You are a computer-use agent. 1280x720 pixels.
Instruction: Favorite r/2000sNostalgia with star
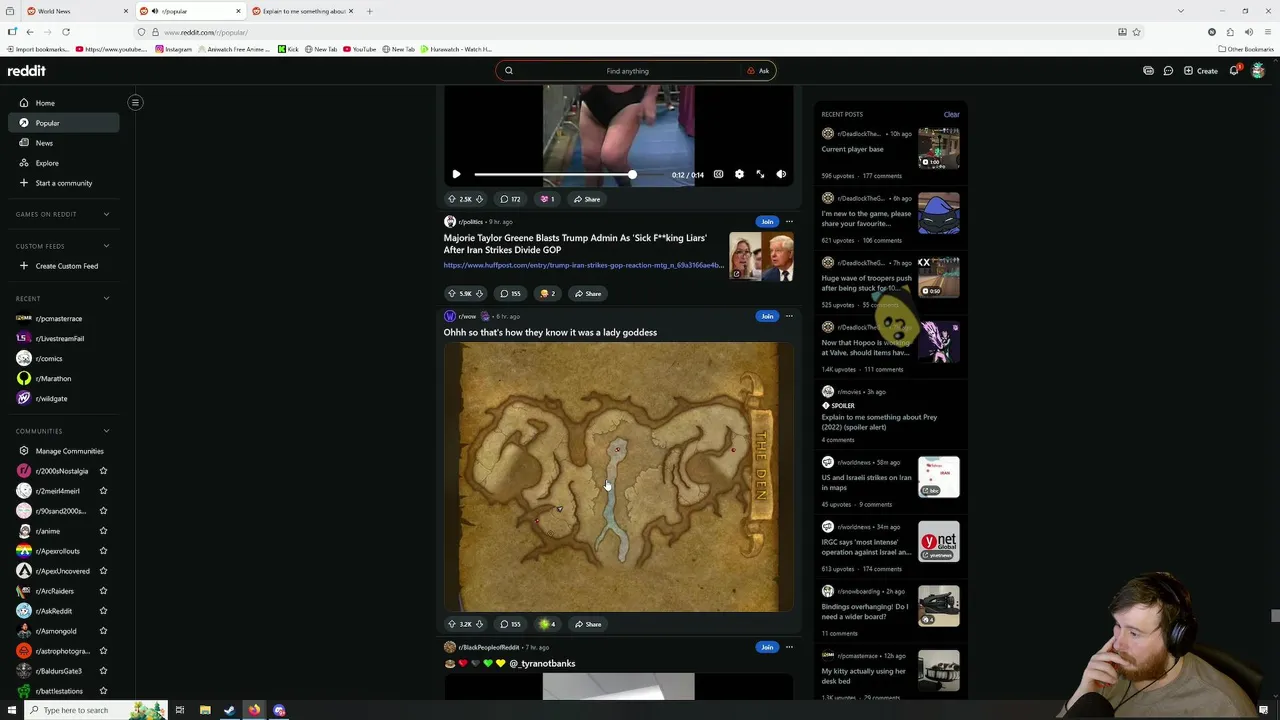(103, 471)
